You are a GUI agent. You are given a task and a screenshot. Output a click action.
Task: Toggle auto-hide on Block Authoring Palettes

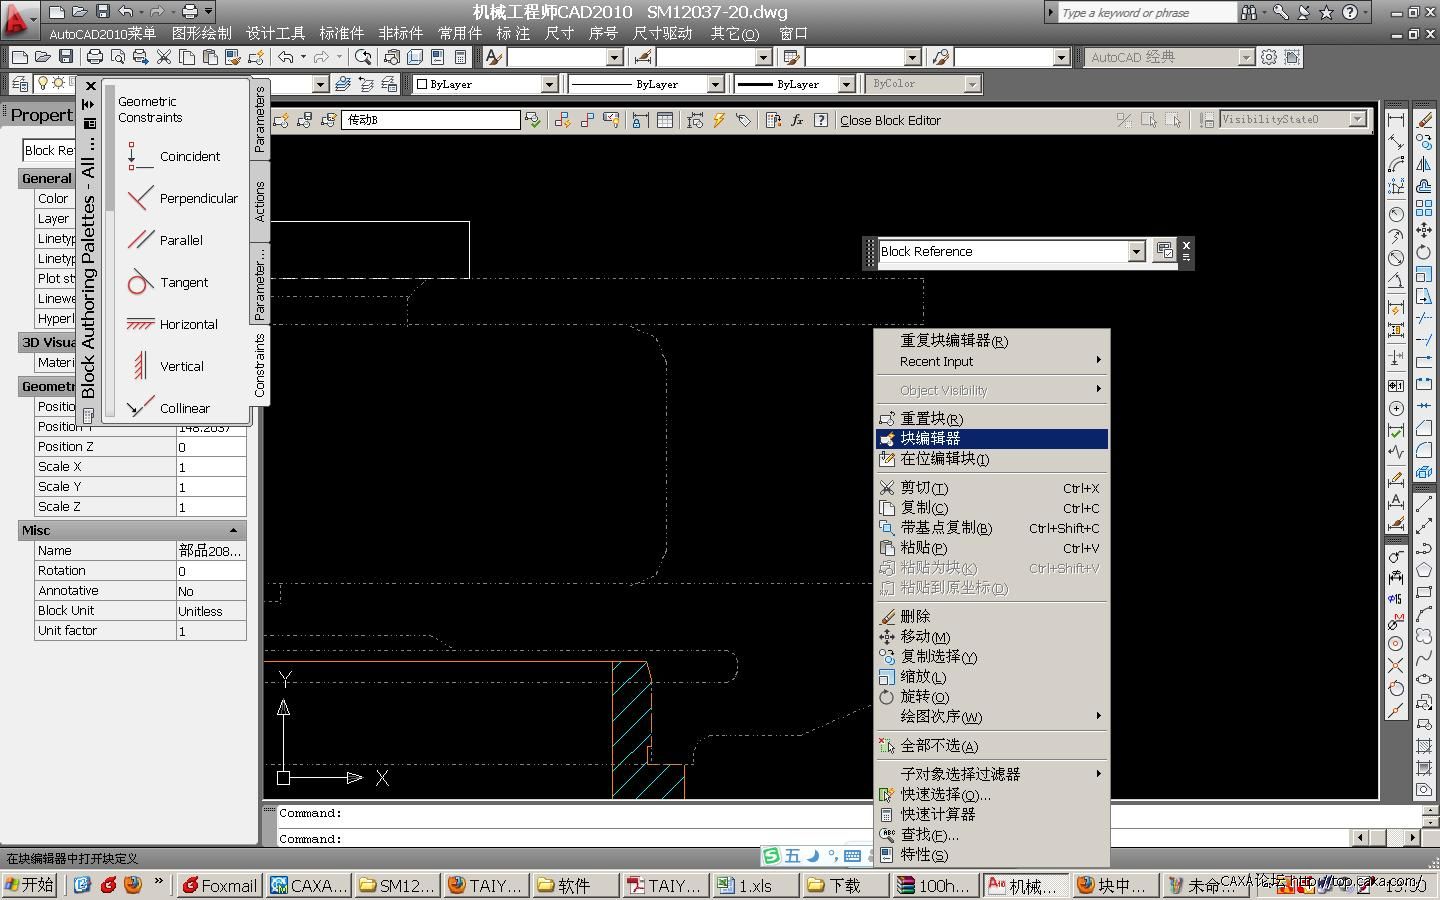point(89,104)
